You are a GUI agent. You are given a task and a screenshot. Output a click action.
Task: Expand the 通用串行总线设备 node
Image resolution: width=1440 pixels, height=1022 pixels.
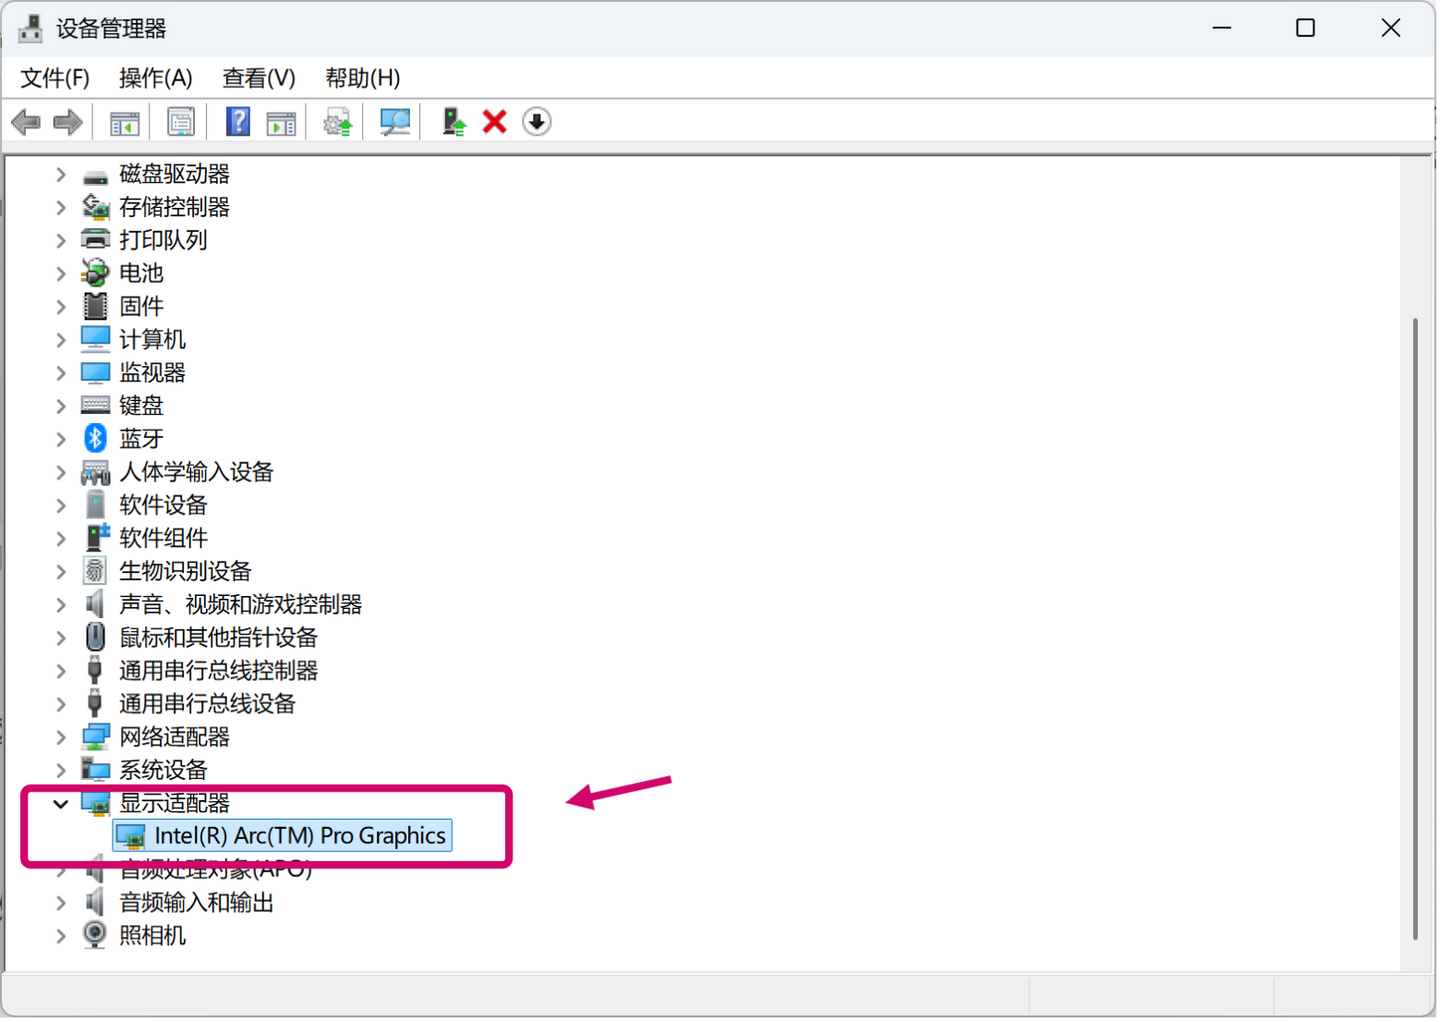(61, 705)
